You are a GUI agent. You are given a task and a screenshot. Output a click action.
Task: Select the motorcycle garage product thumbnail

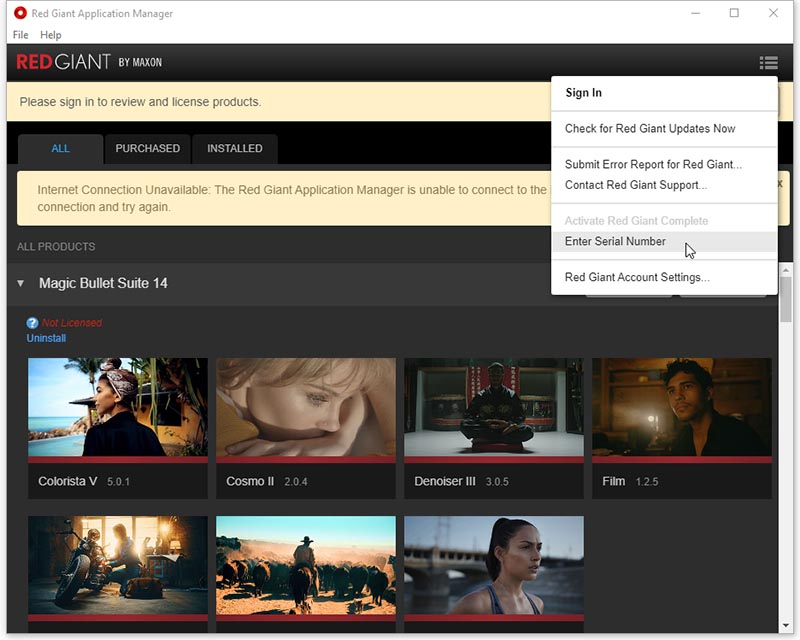pos(118,565)
